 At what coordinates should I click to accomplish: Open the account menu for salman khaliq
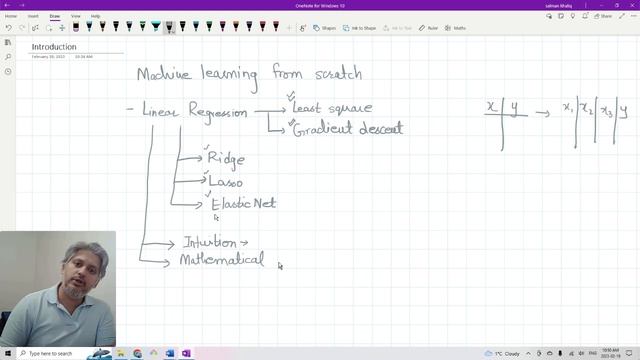[x=558, y=6]
